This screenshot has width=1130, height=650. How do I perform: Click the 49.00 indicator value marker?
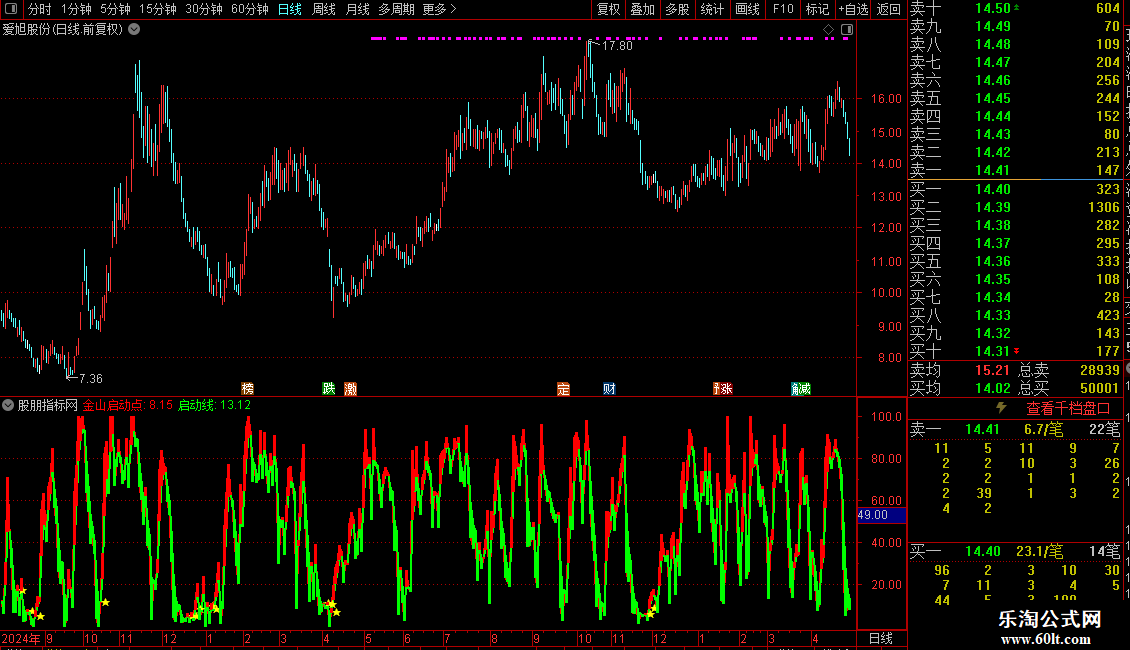[x=881, y=515]
